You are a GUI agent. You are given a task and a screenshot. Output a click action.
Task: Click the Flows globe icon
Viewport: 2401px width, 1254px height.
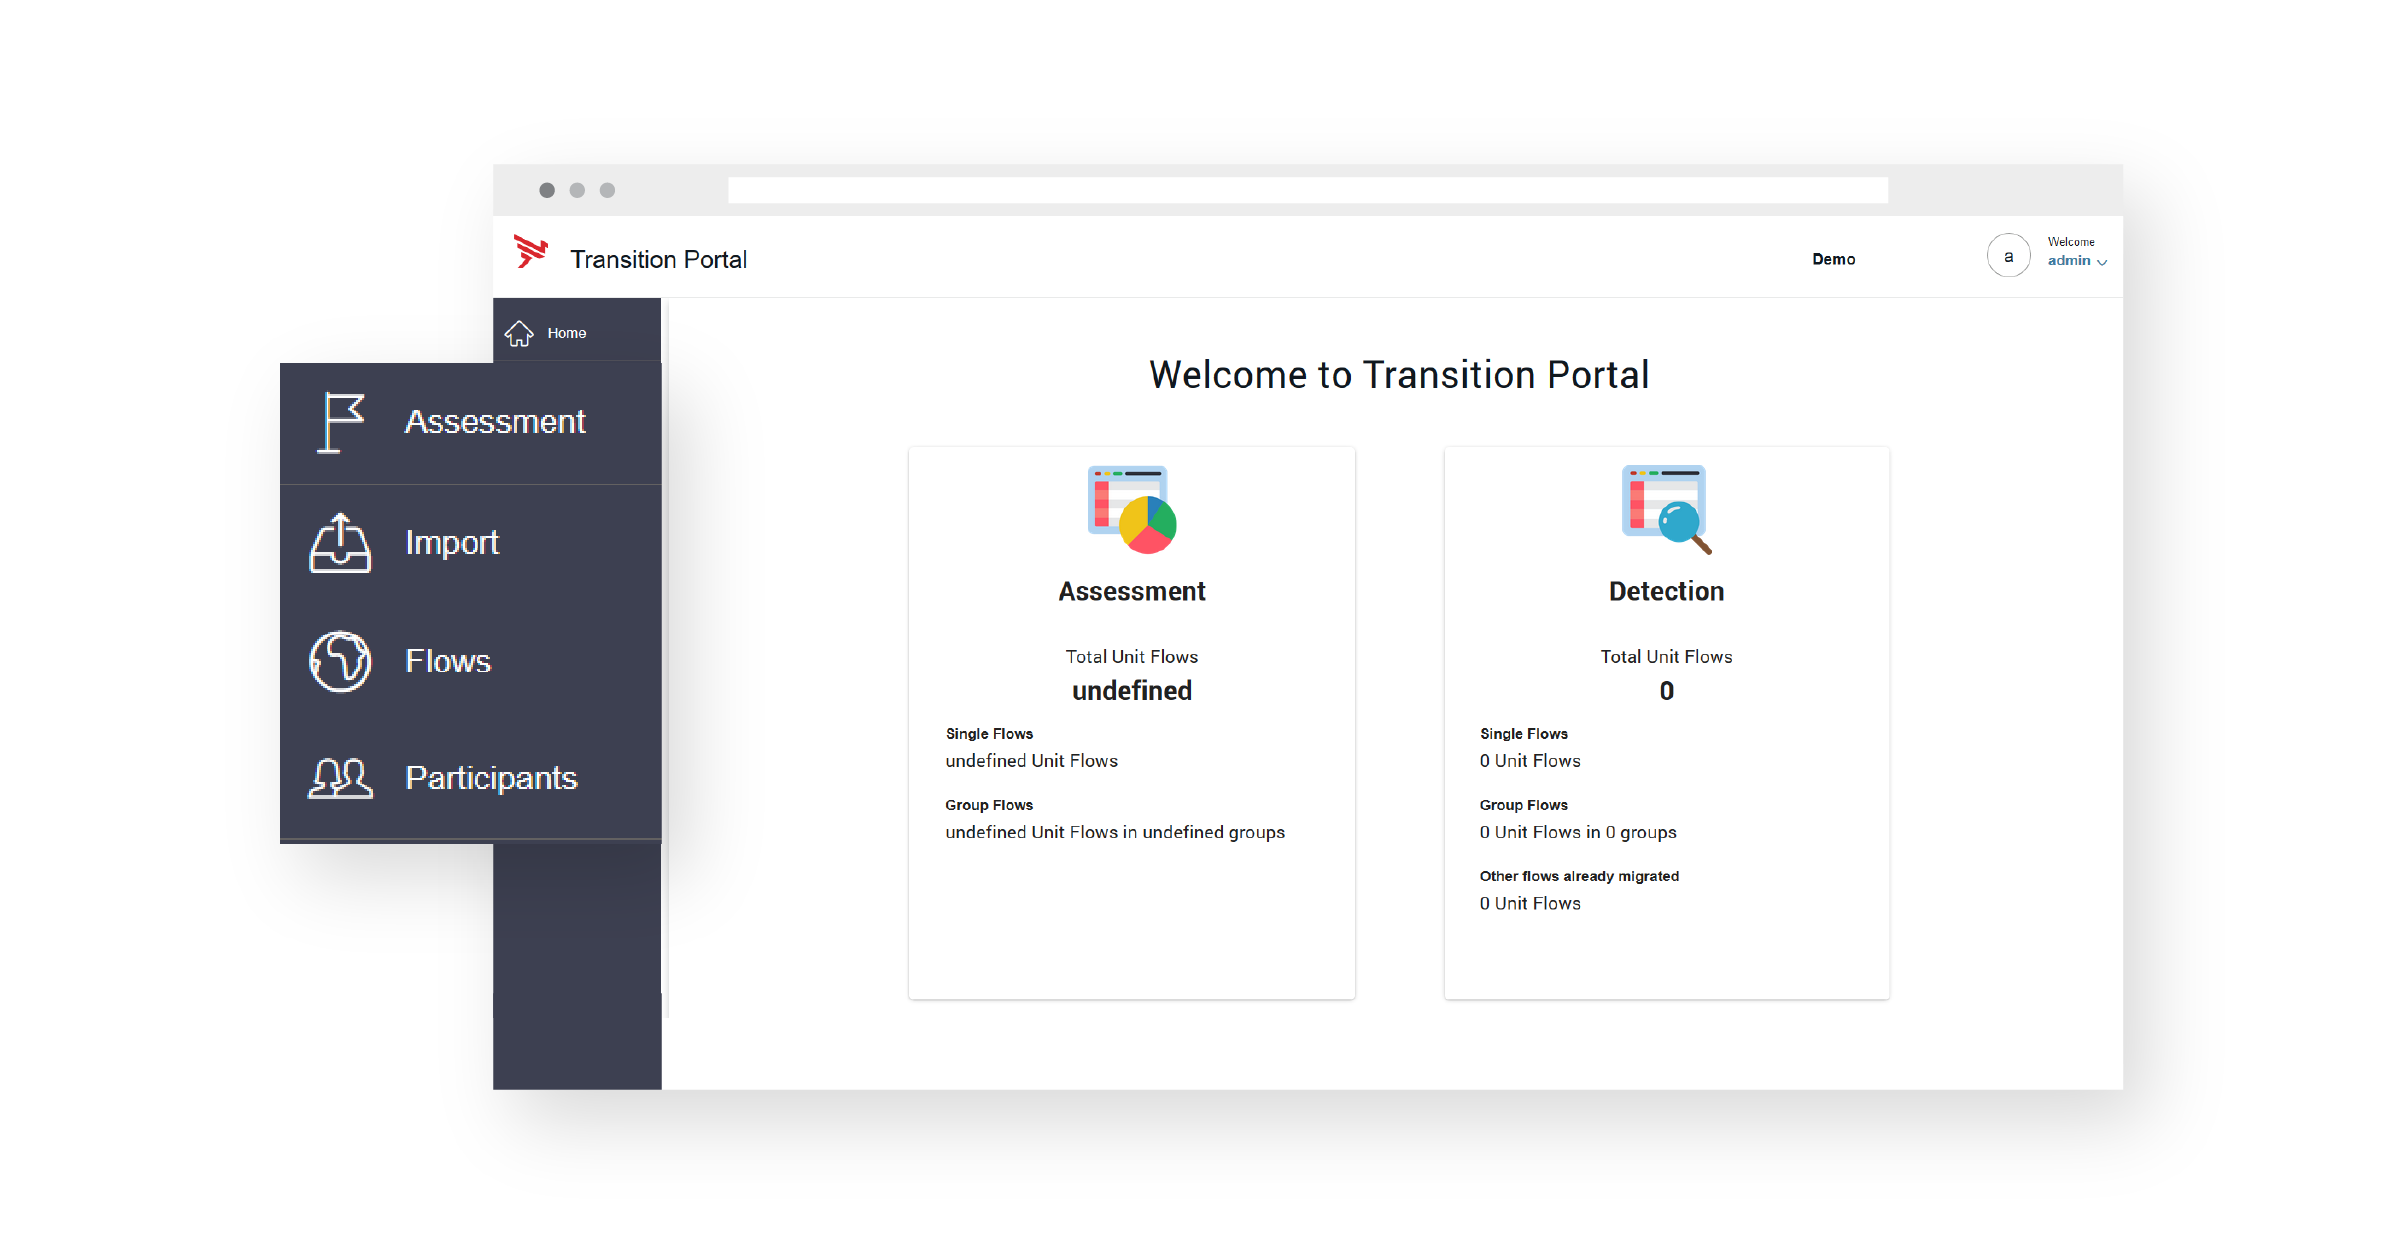(x=340, y=661)
